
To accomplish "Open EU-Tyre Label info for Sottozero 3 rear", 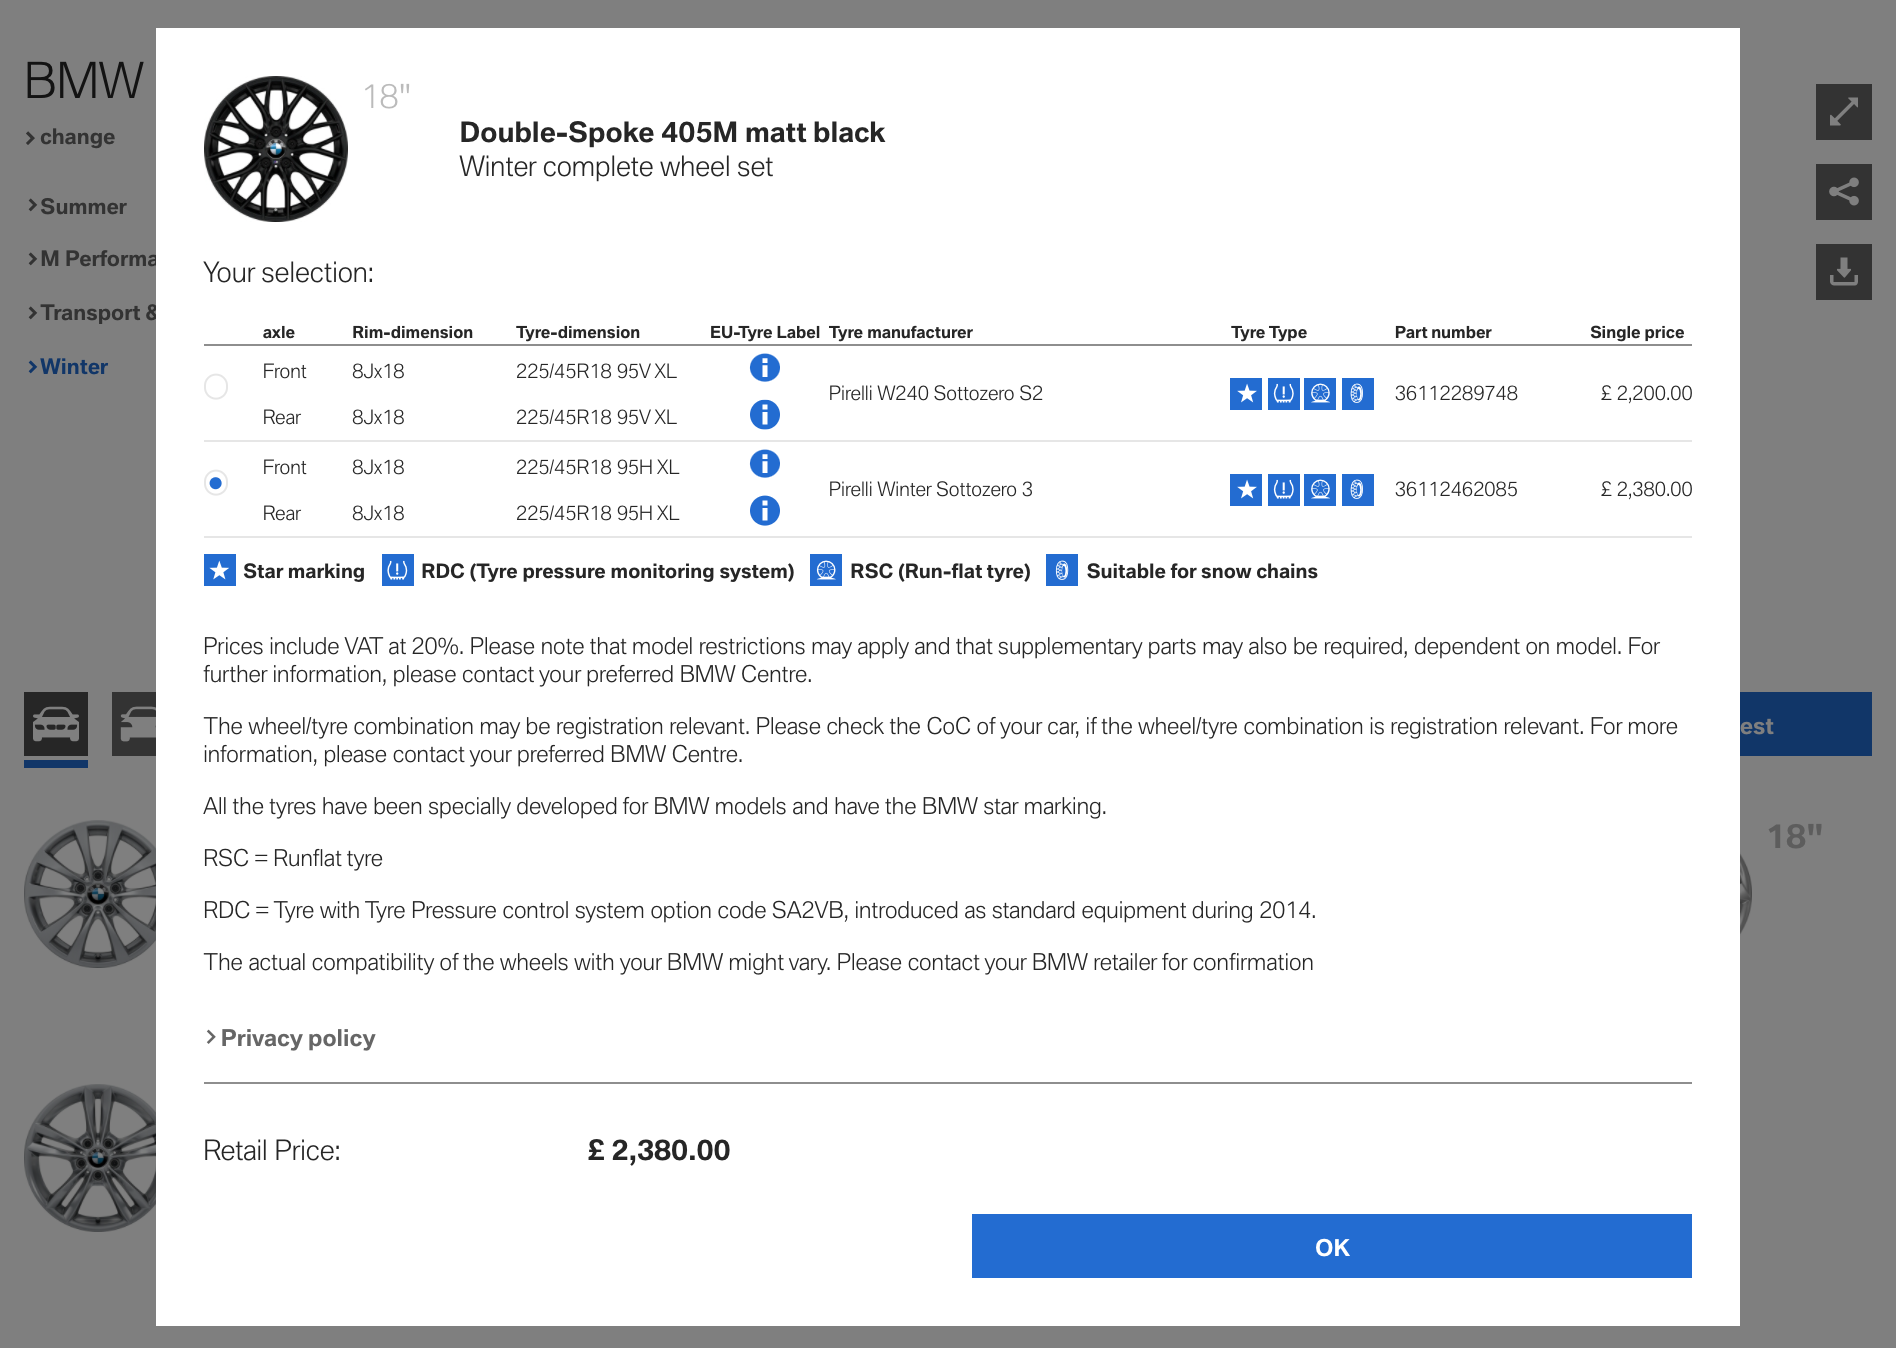I will click(764, 511).
